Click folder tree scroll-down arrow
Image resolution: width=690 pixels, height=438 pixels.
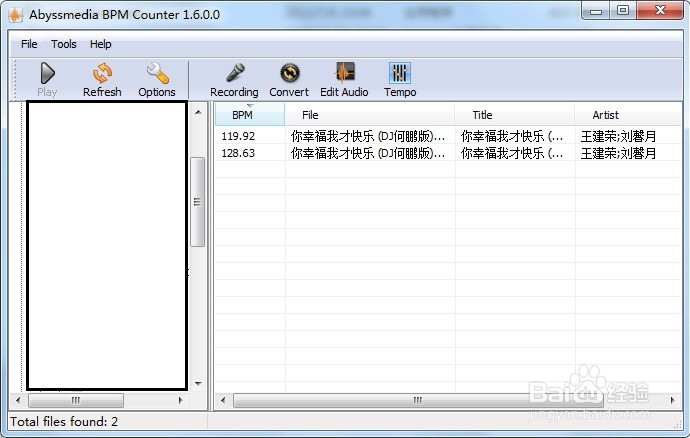[198, 383]
